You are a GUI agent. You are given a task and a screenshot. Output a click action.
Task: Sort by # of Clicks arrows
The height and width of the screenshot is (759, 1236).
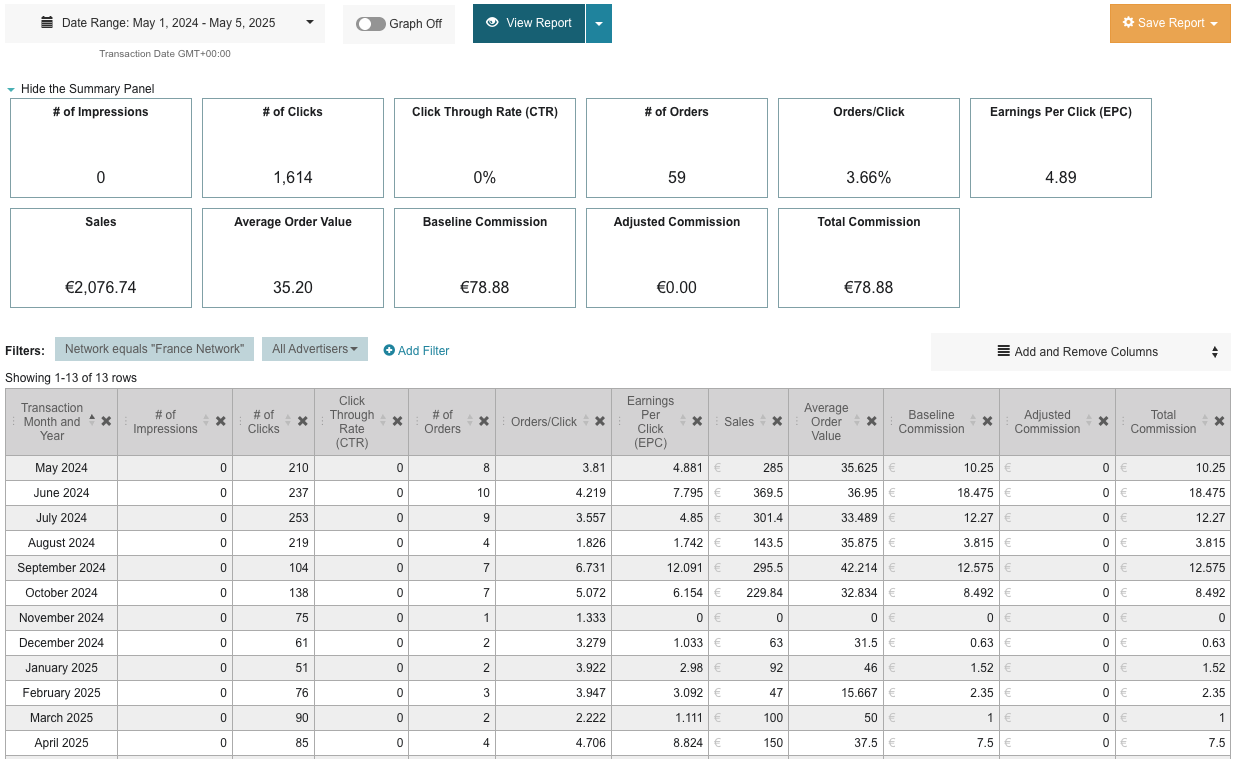click(289, 421)
